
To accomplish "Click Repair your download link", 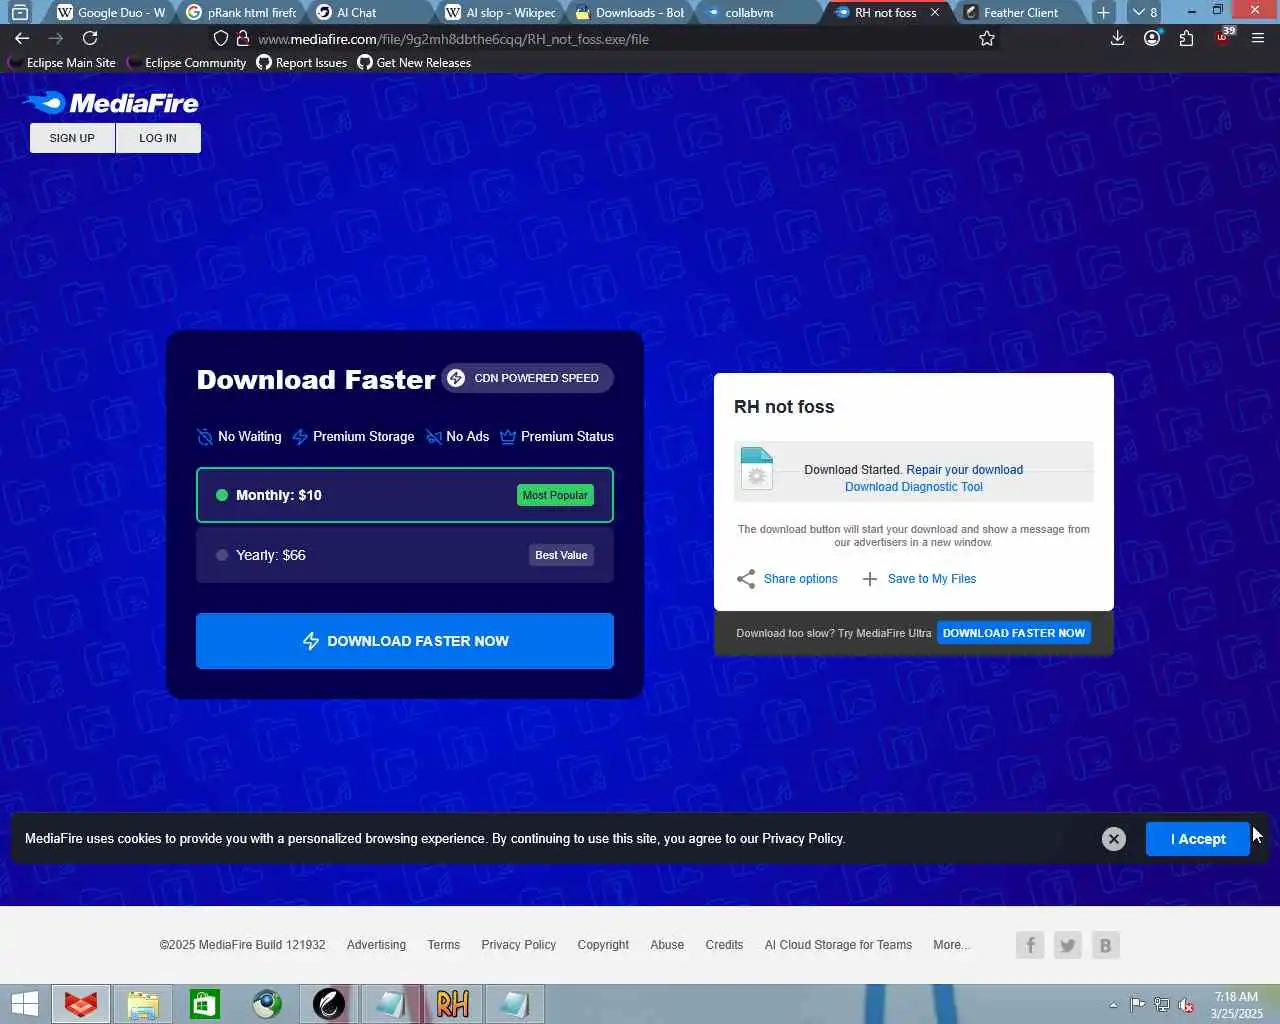I will pyautogui.click(x=964, y=470).
